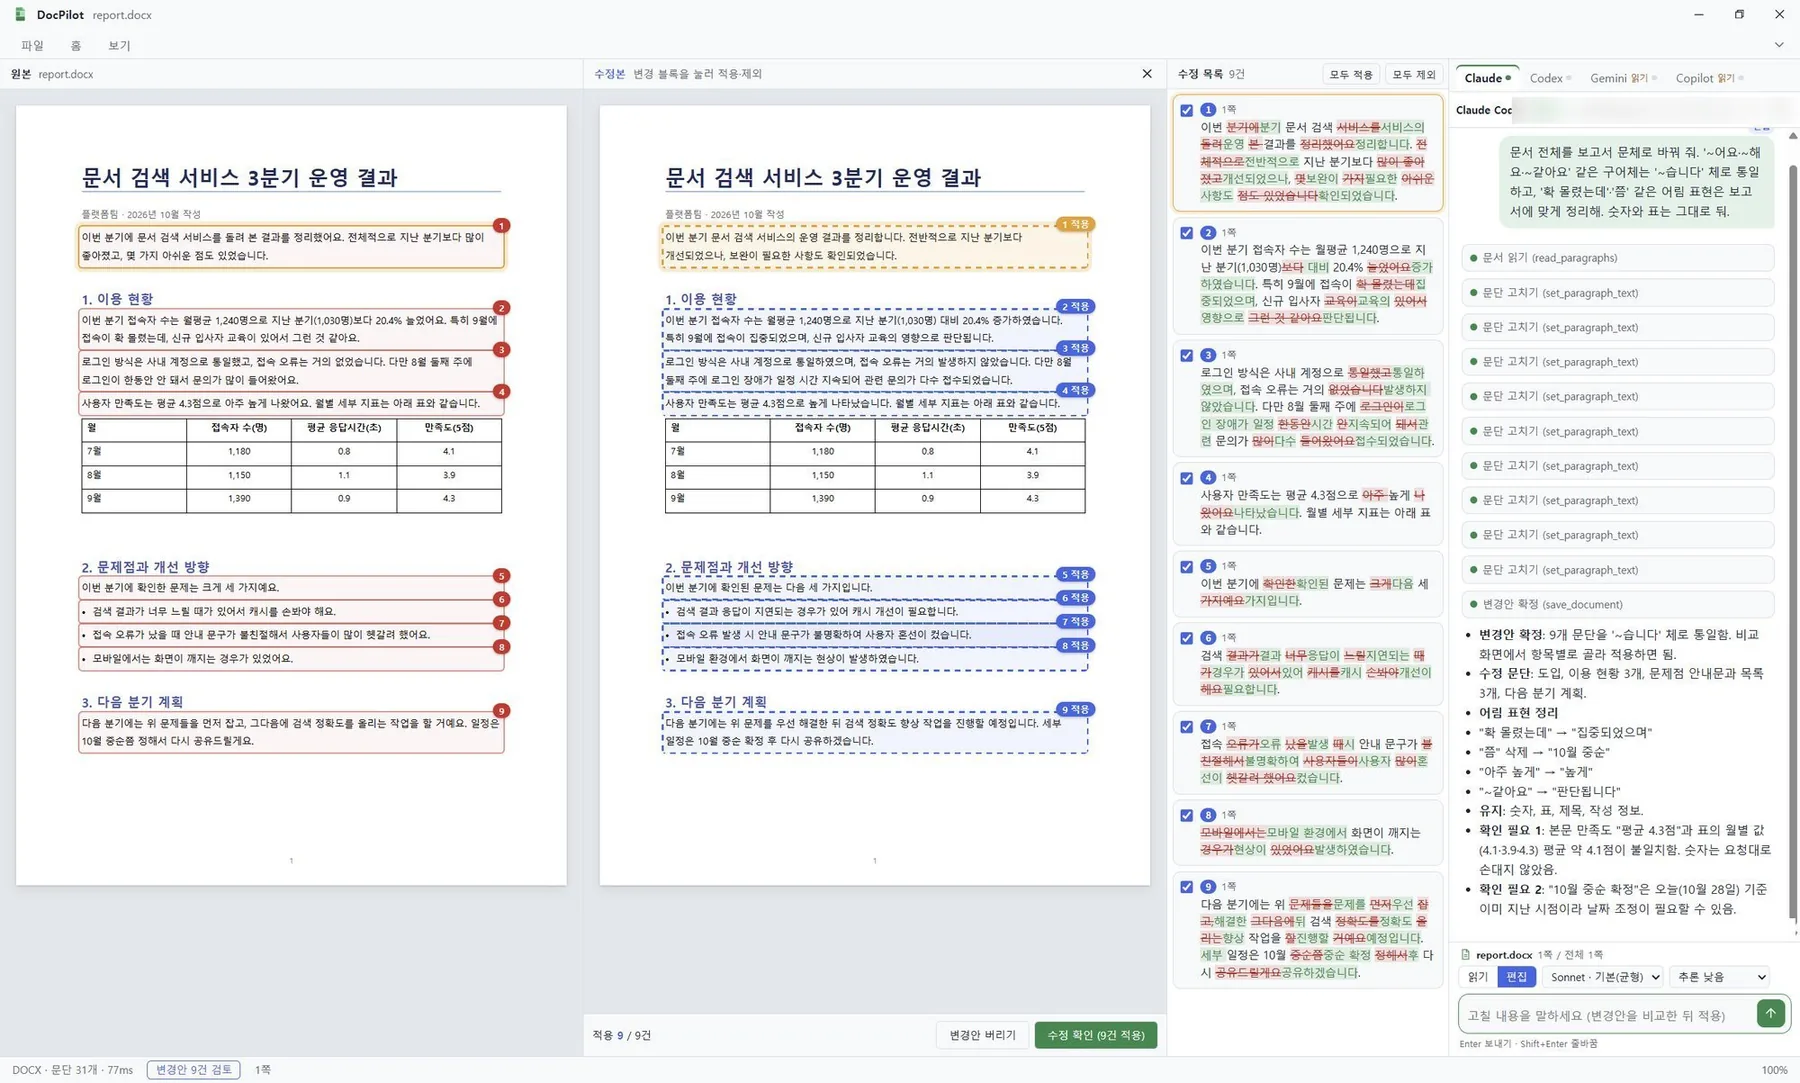1800x1083 pixels.
Task: Click the '2 적용' blue badge
Action: [x=1076, y=306]
